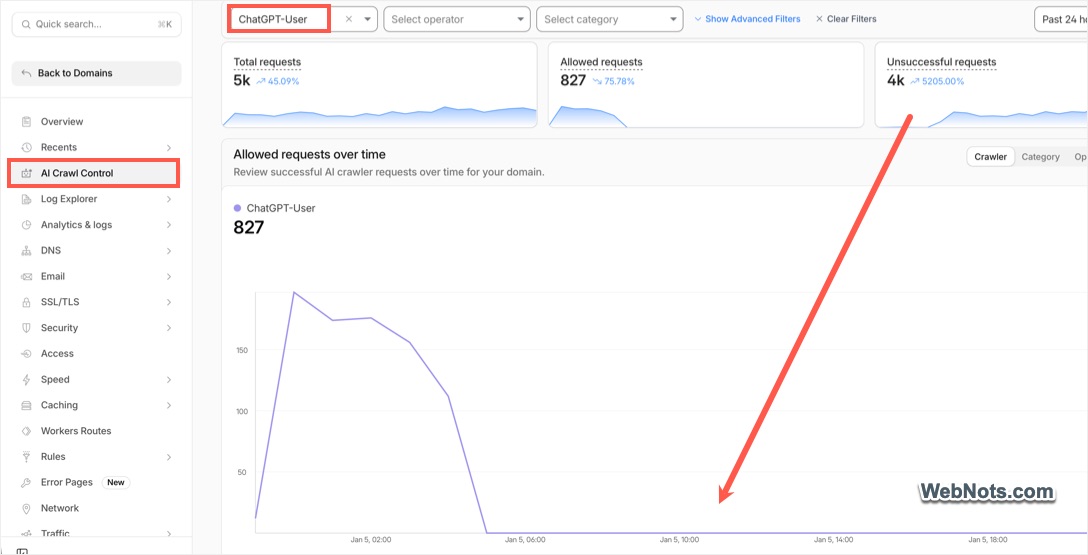Expand the Analytics & logs chevron

coord(169,225)
